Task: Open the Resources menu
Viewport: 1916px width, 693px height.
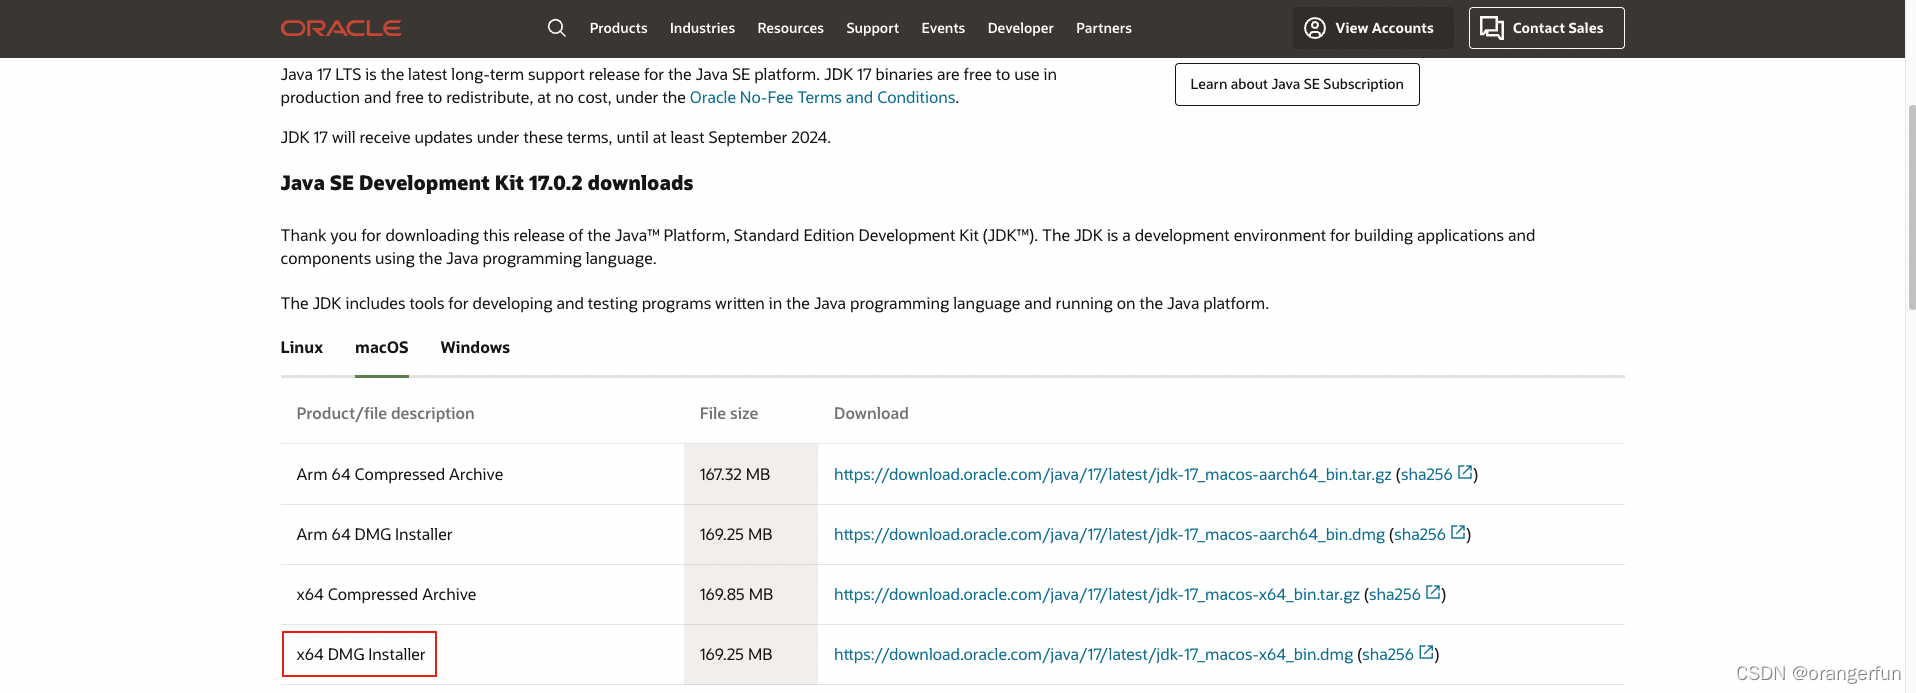Action: coord(790,28)
